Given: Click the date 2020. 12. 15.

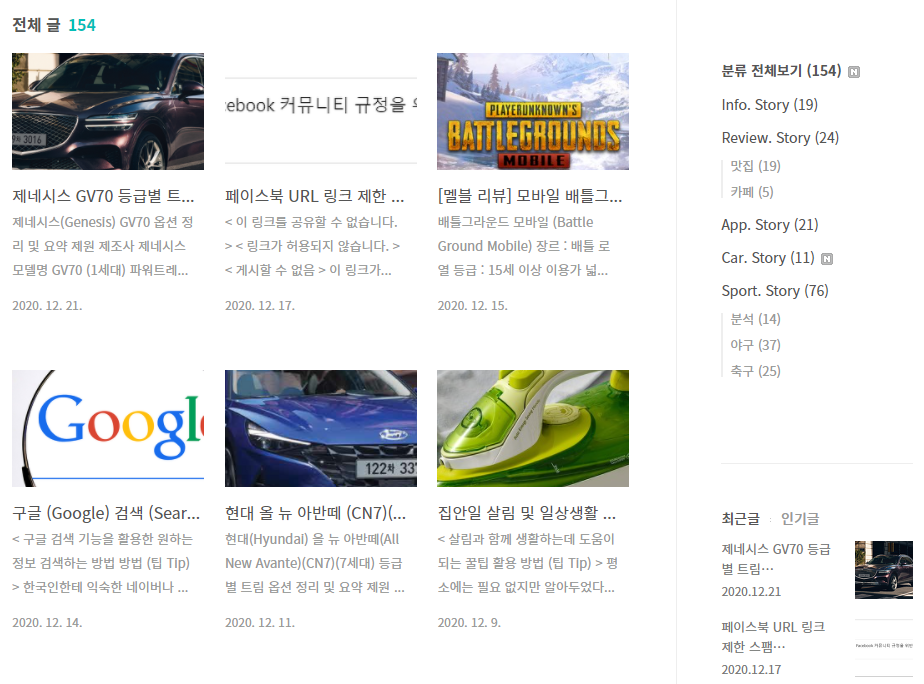Looking at the screenshot, I should [x=473, y=306].
